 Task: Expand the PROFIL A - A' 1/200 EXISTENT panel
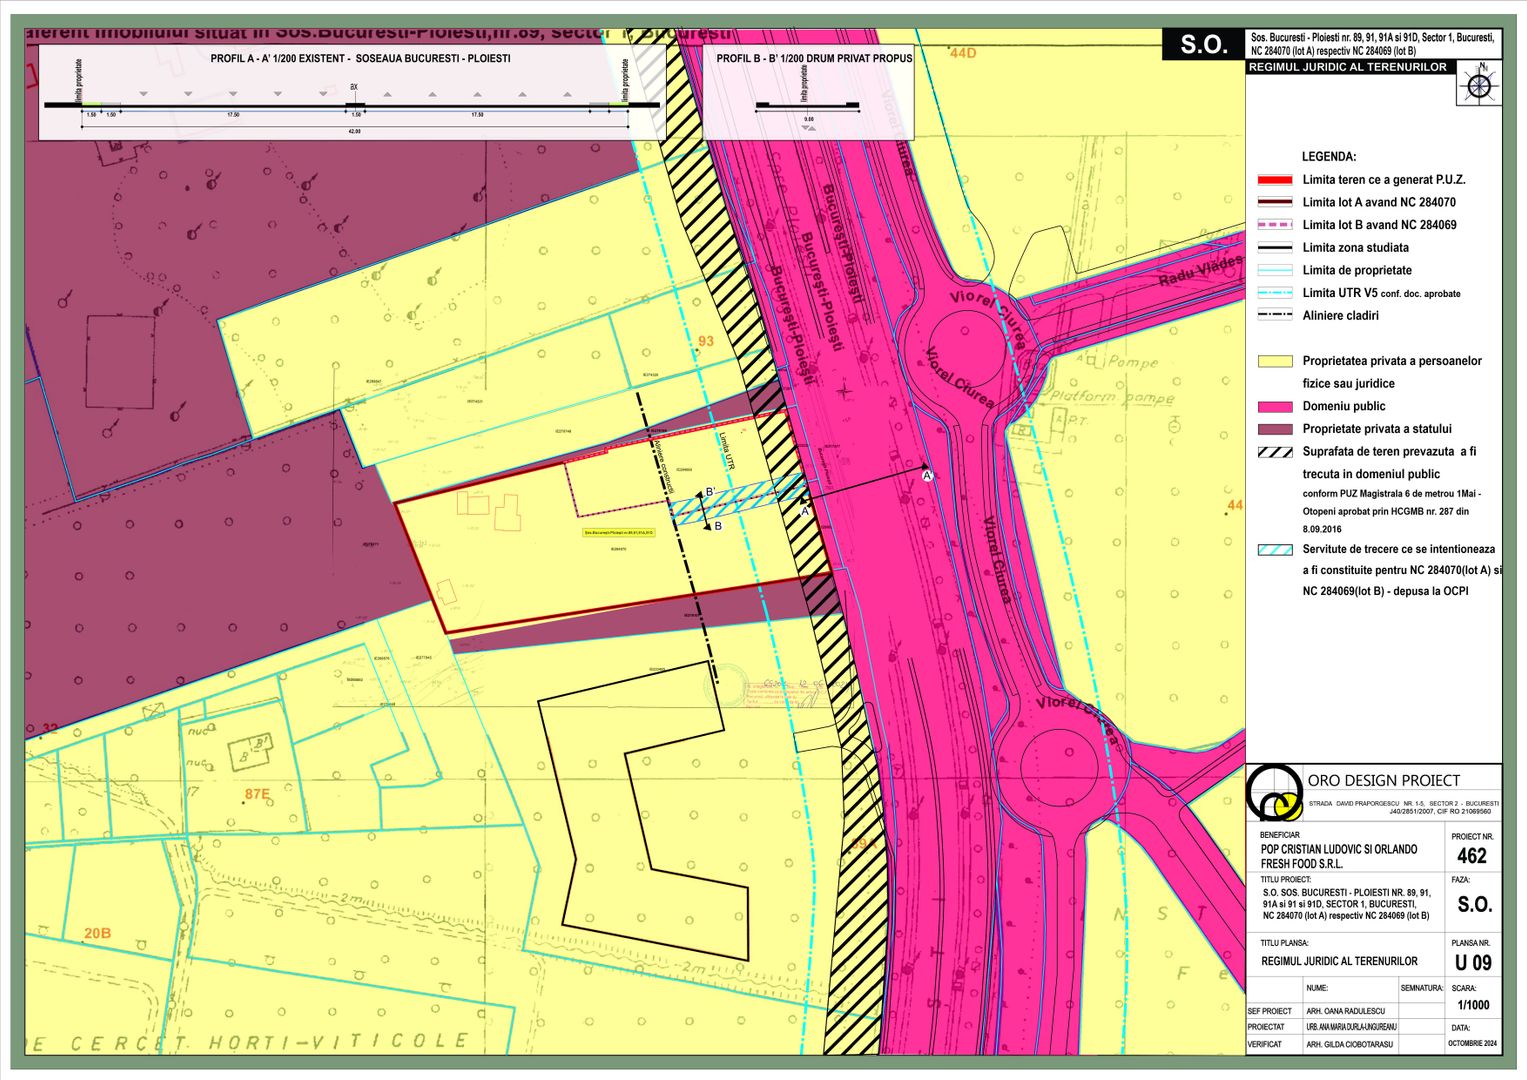[360, 60]
